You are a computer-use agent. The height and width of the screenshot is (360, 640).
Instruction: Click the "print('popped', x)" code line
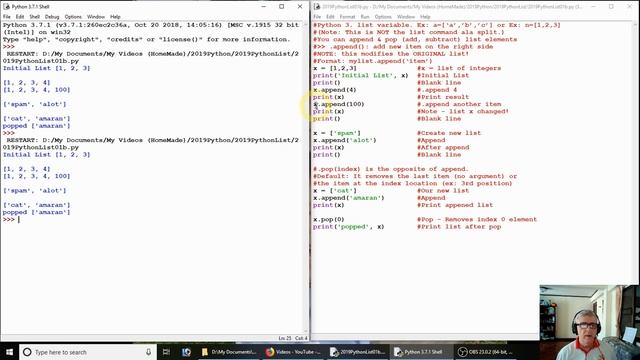349,227
